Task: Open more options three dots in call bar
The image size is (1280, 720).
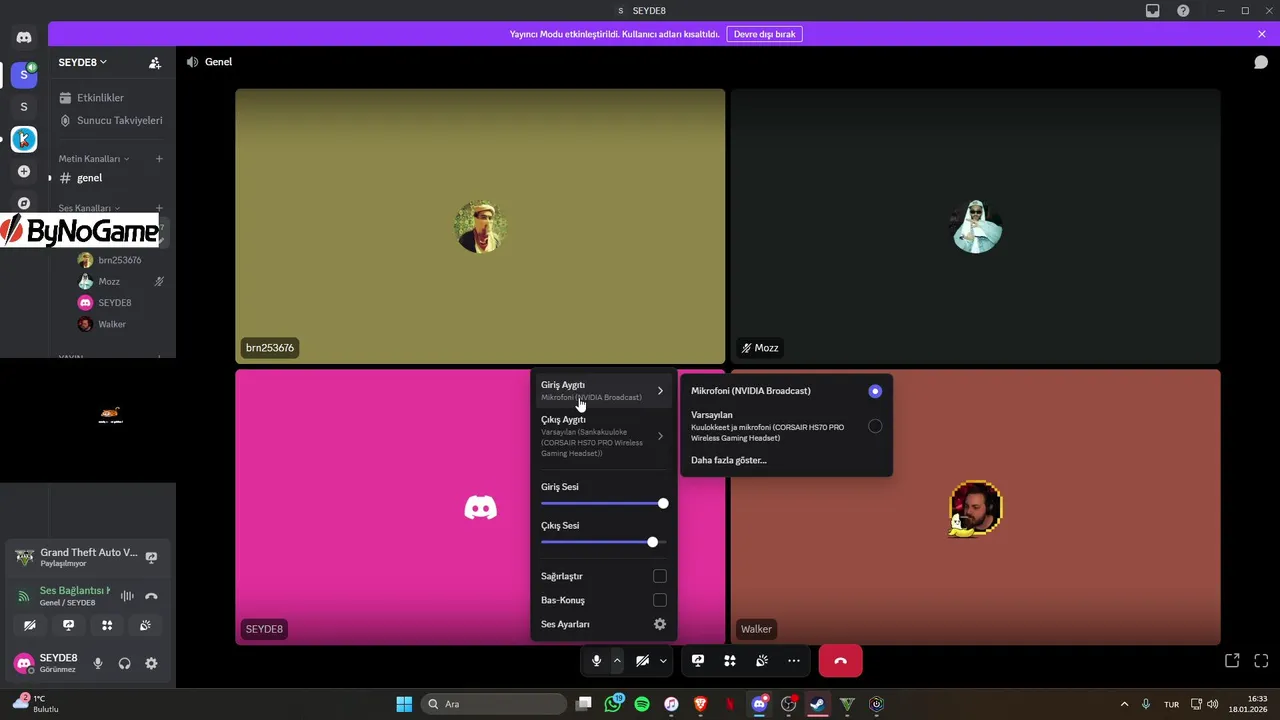Action: click(794, 661)
